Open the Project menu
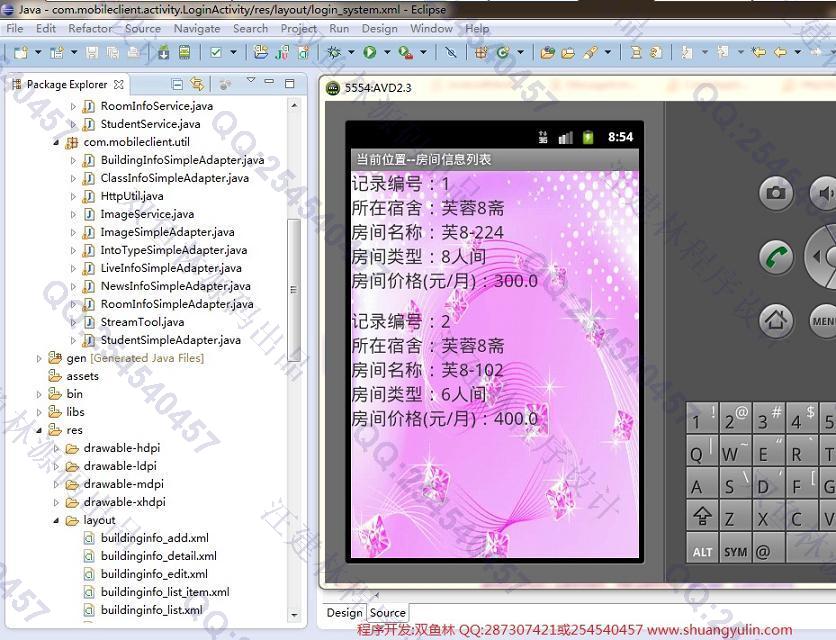836x640 pixels. (x=299, y=28)
